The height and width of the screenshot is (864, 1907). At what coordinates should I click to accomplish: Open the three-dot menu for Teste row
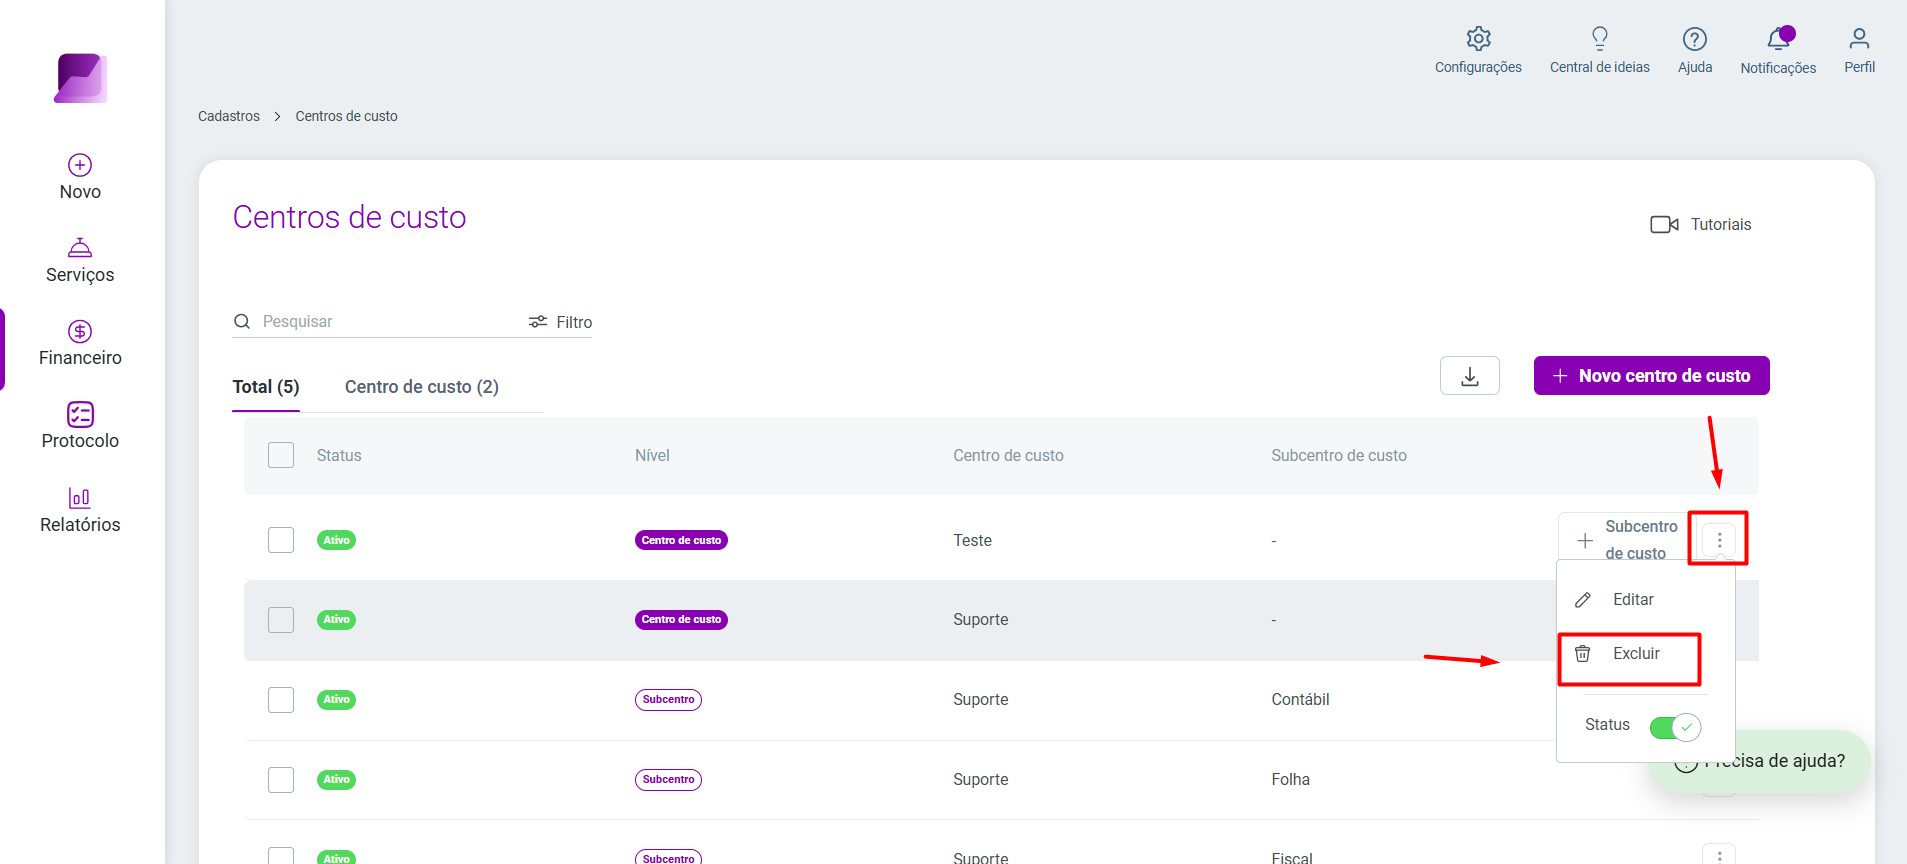tap(1719, 540)
